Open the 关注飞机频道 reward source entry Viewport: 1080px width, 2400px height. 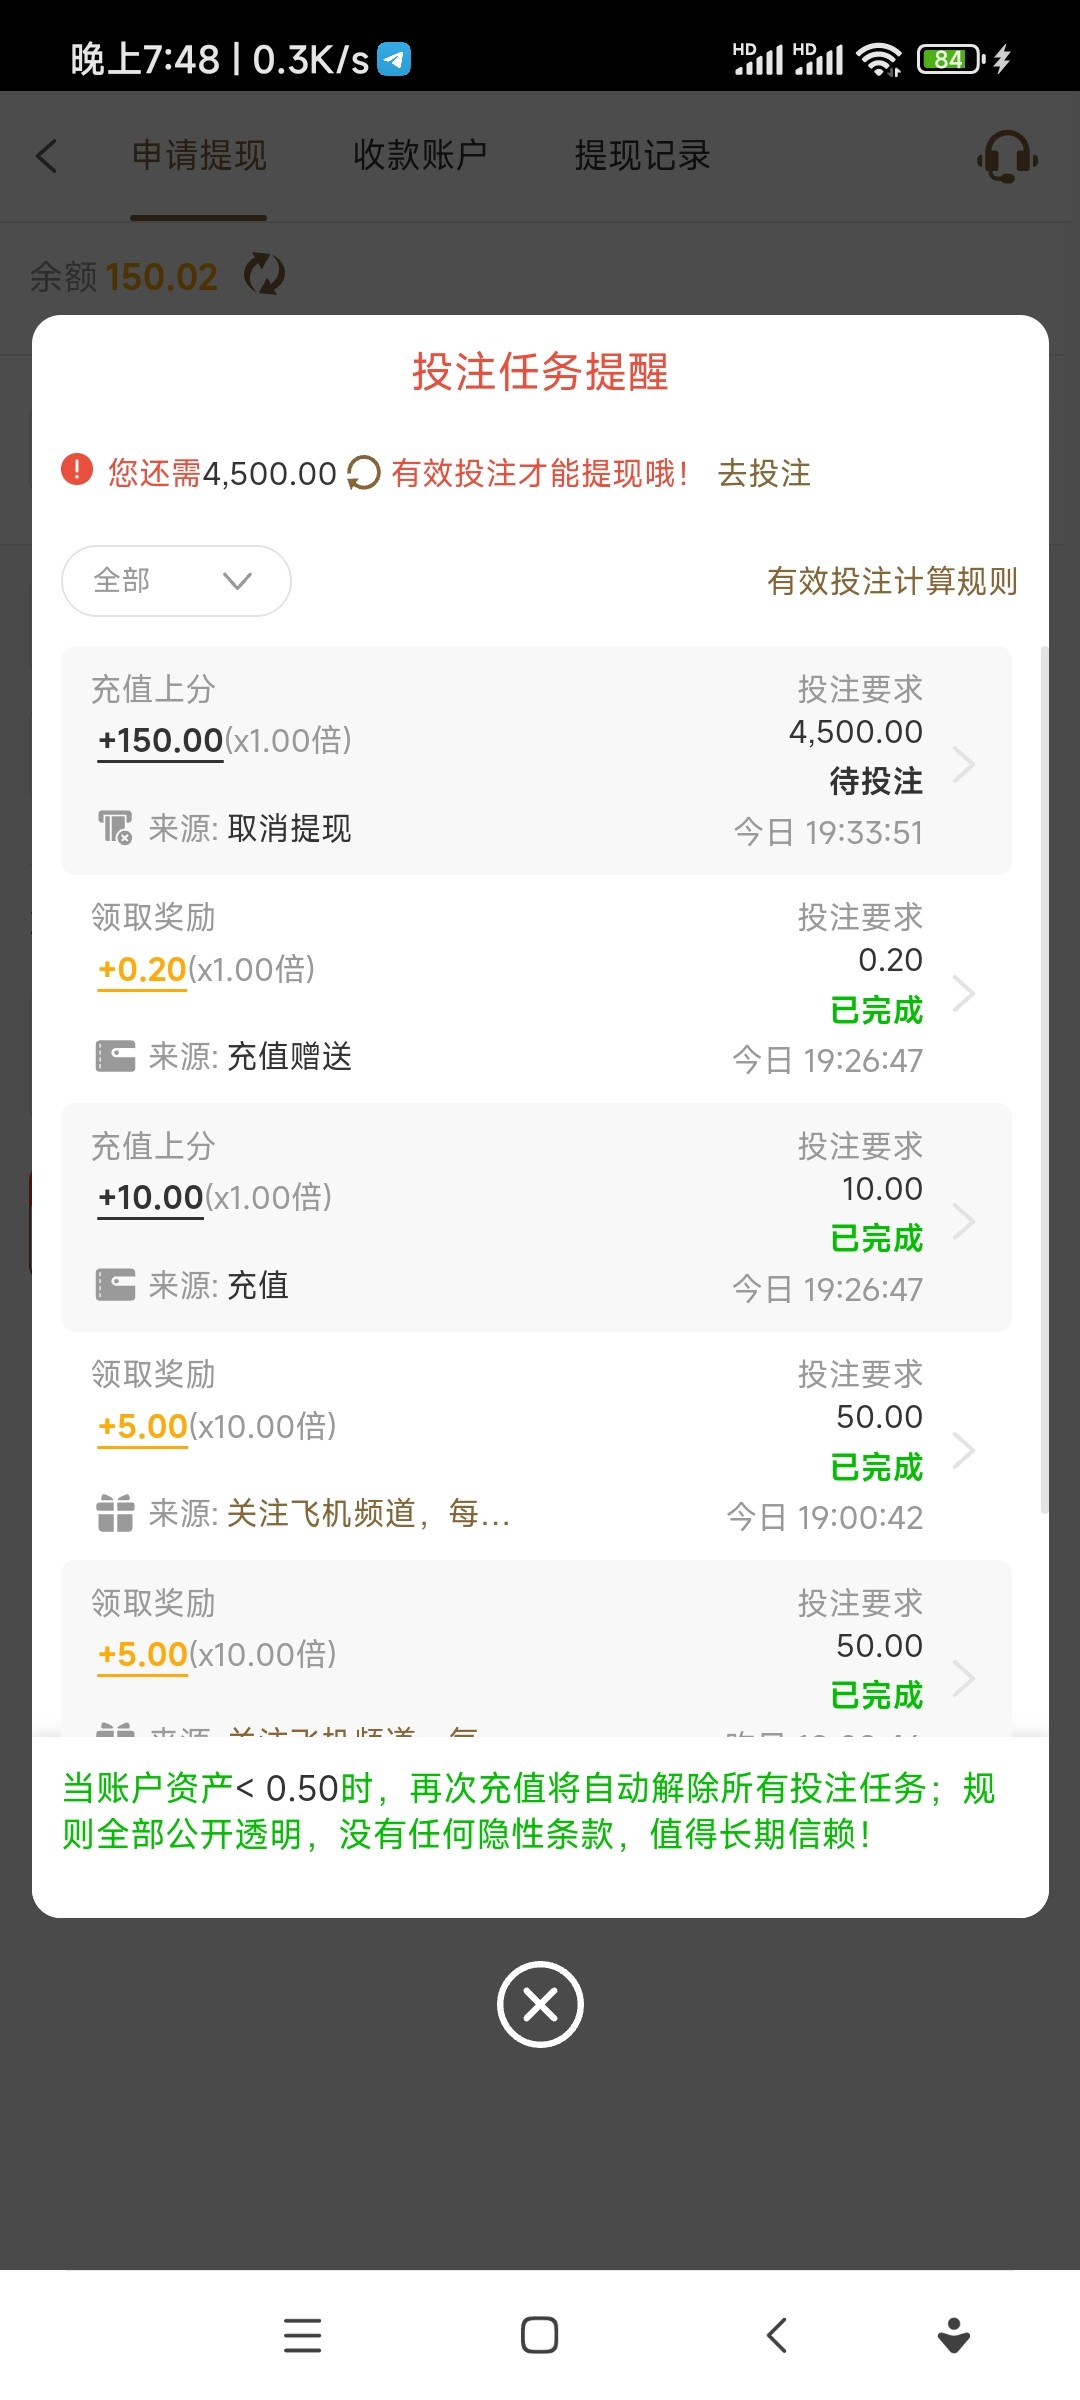(x=369, y=1514)
